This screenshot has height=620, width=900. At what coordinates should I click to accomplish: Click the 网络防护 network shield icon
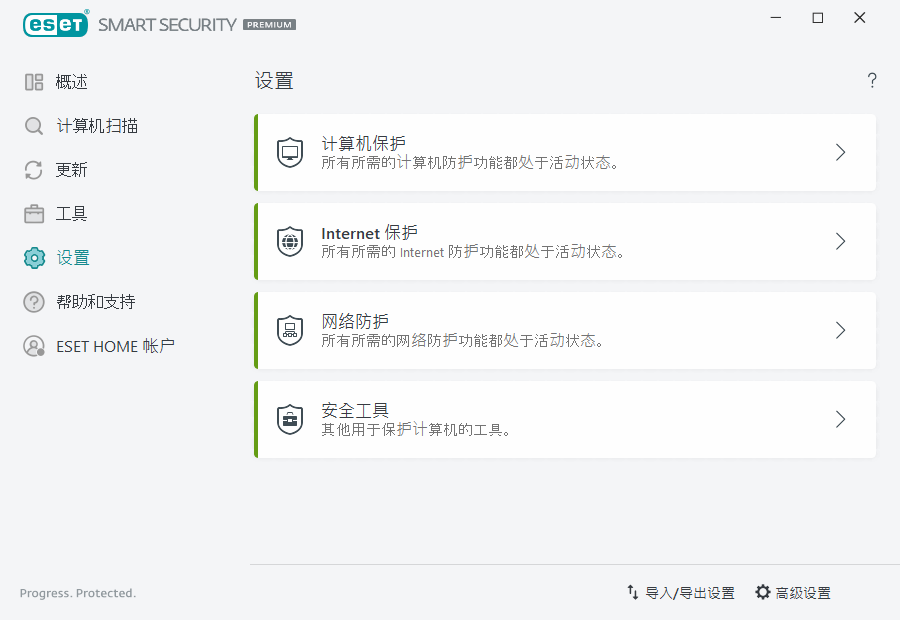pos(289,330)
